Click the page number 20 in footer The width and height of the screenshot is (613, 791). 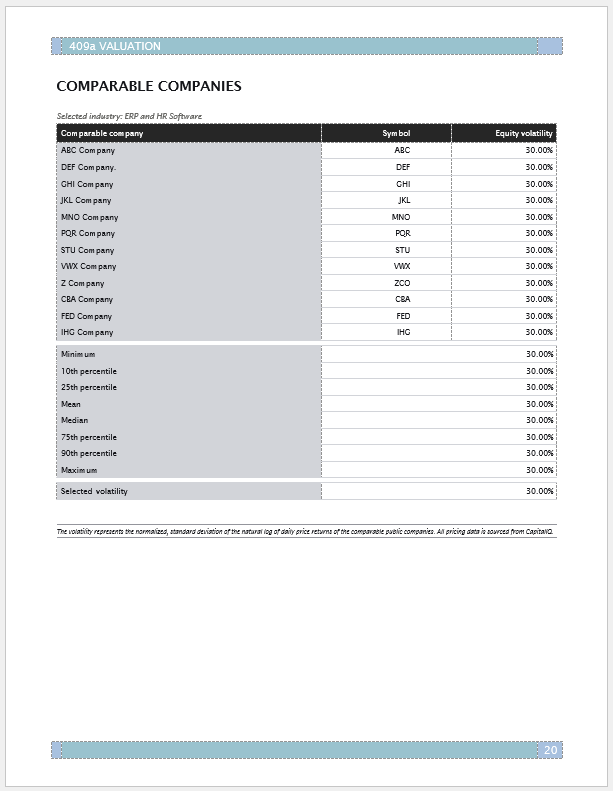click(x=551, y=750)
